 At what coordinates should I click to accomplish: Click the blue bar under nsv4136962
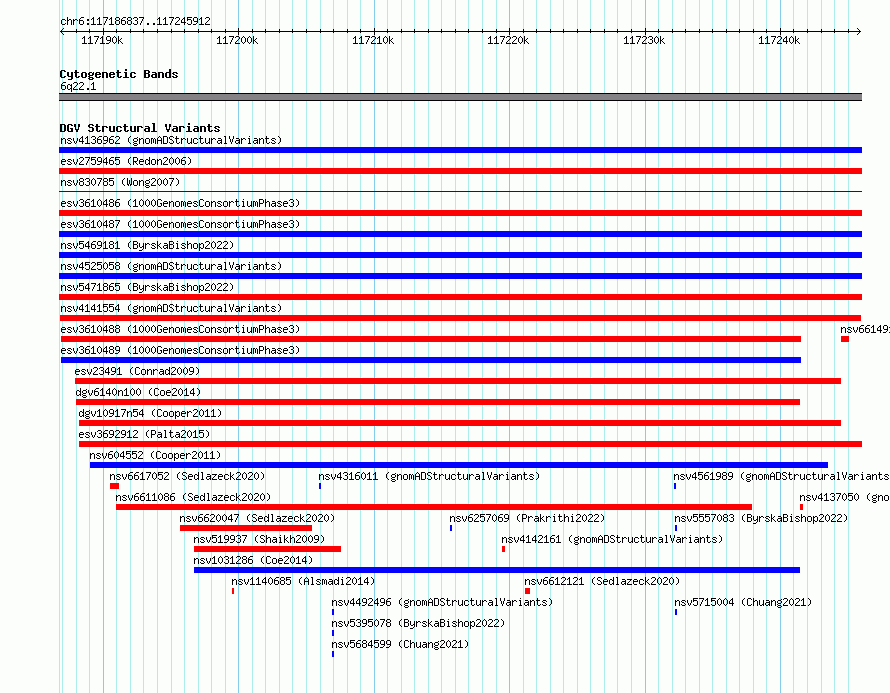pos(460,150)
